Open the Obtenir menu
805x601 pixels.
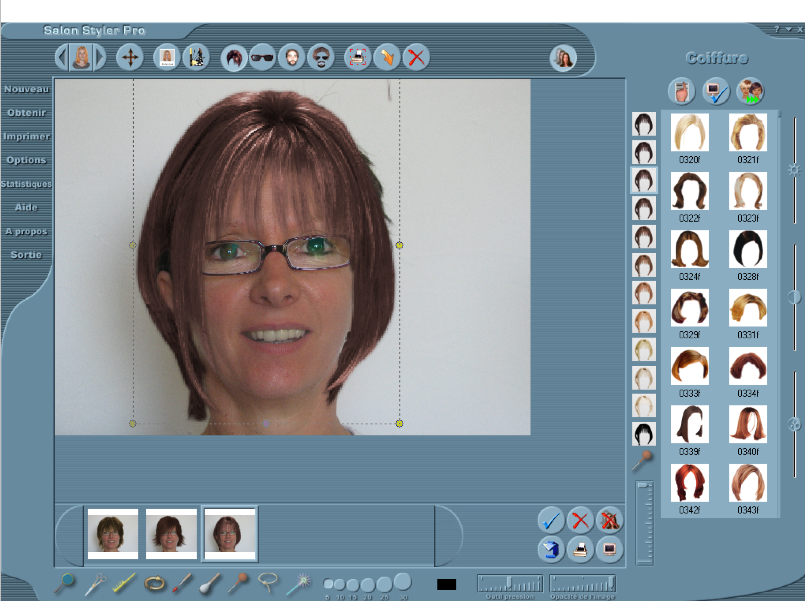pyautogui.click(x=26, y=113)
